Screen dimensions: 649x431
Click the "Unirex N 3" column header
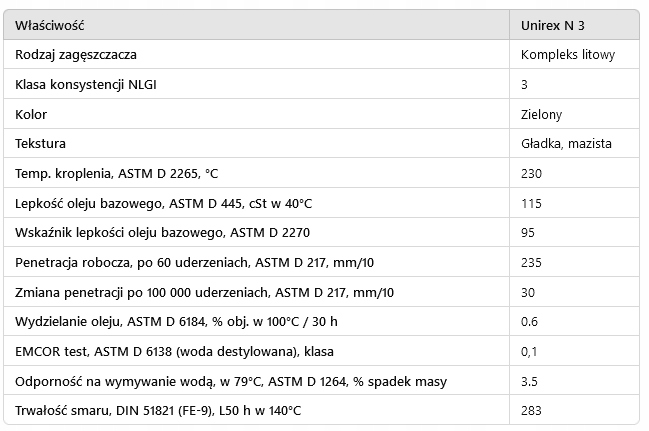554,23
